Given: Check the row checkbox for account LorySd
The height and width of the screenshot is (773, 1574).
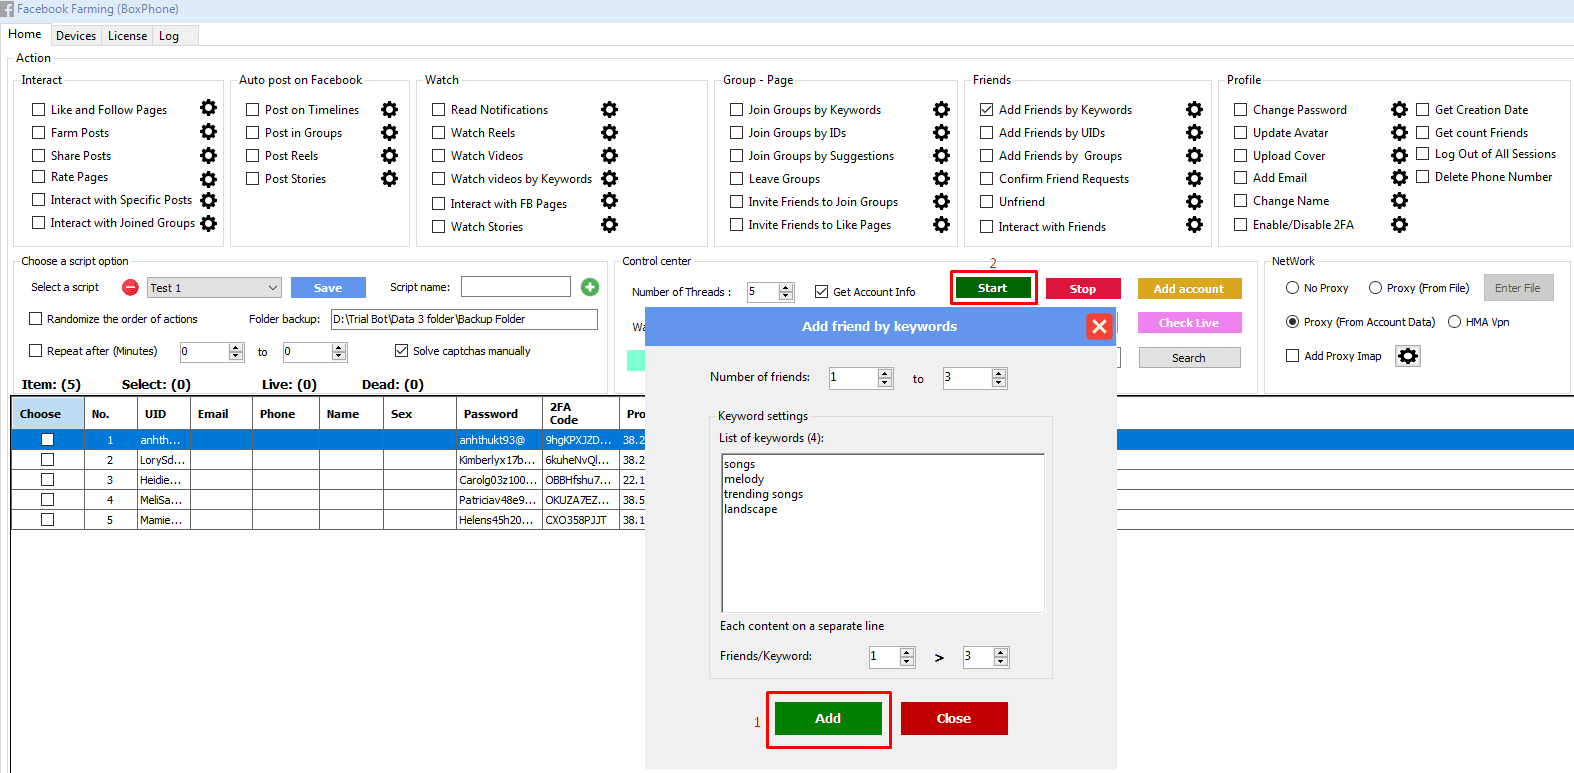Looking at the screenshot, I should click(47, 460).
